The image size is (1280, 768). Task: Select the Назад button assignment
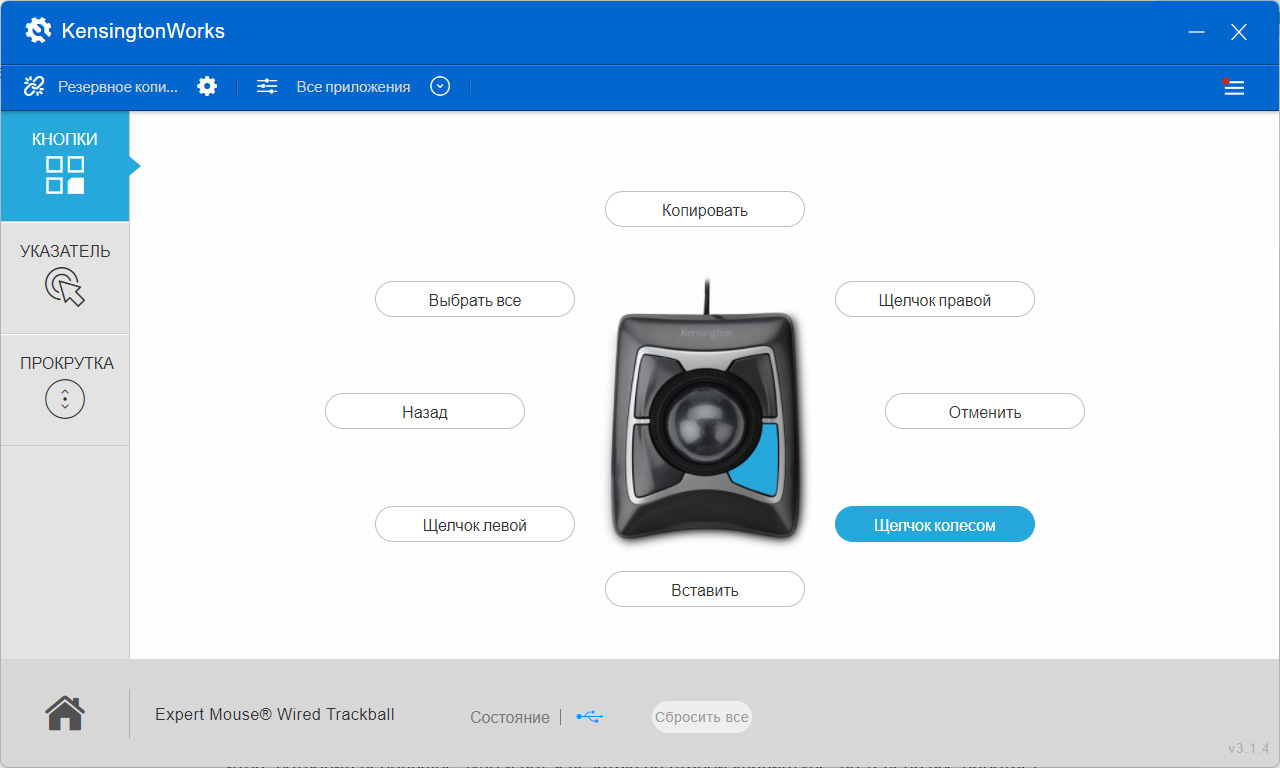tap(425, 412)
